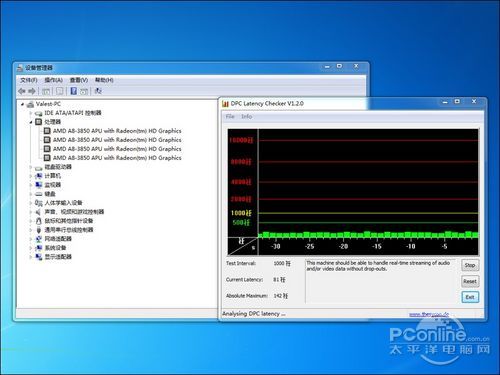Click the Current Latency label
The image size is (500, 375).
244,280
